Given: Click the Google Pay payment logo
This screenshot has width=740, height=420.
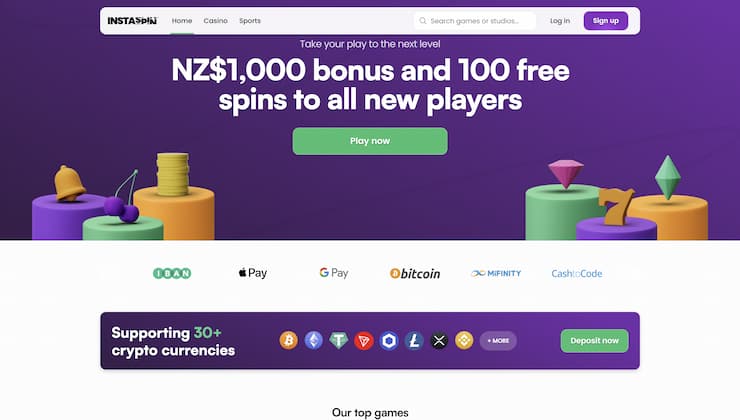Looking at the screenshot, I should tap(333, 273).
